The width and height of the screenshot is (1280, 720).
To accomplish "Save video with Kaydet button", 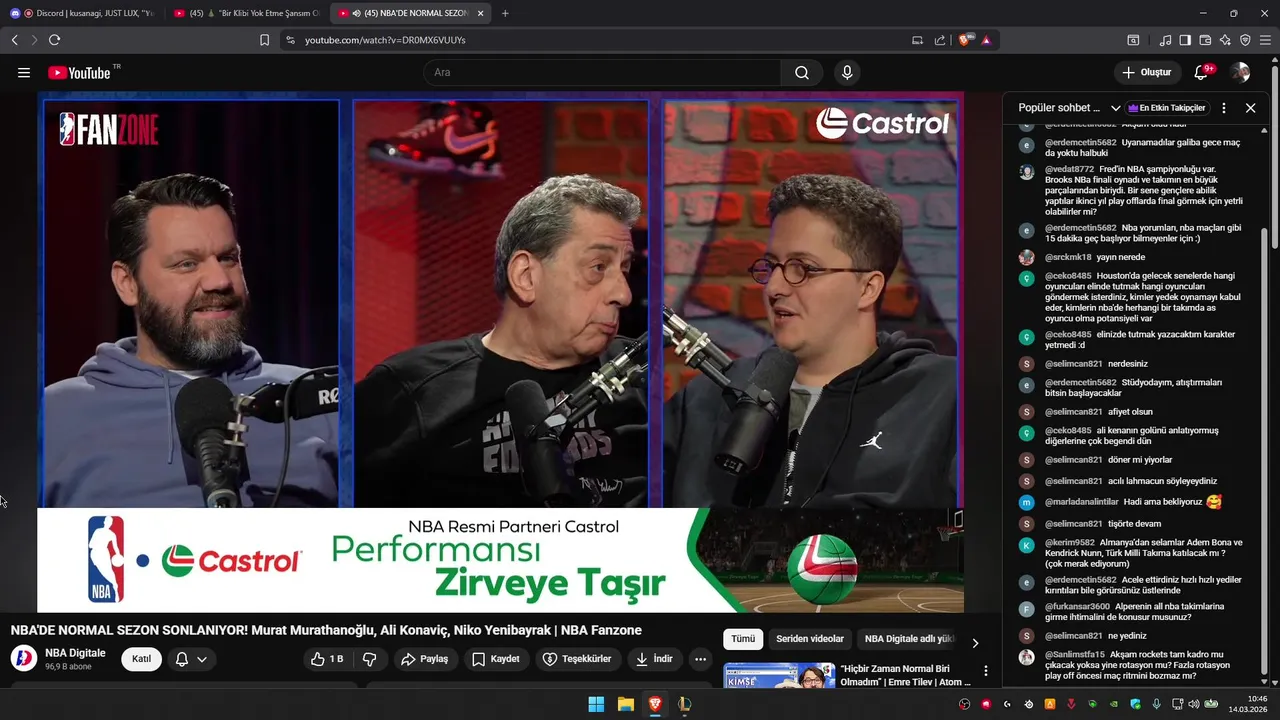I will (x=496, y=659).
